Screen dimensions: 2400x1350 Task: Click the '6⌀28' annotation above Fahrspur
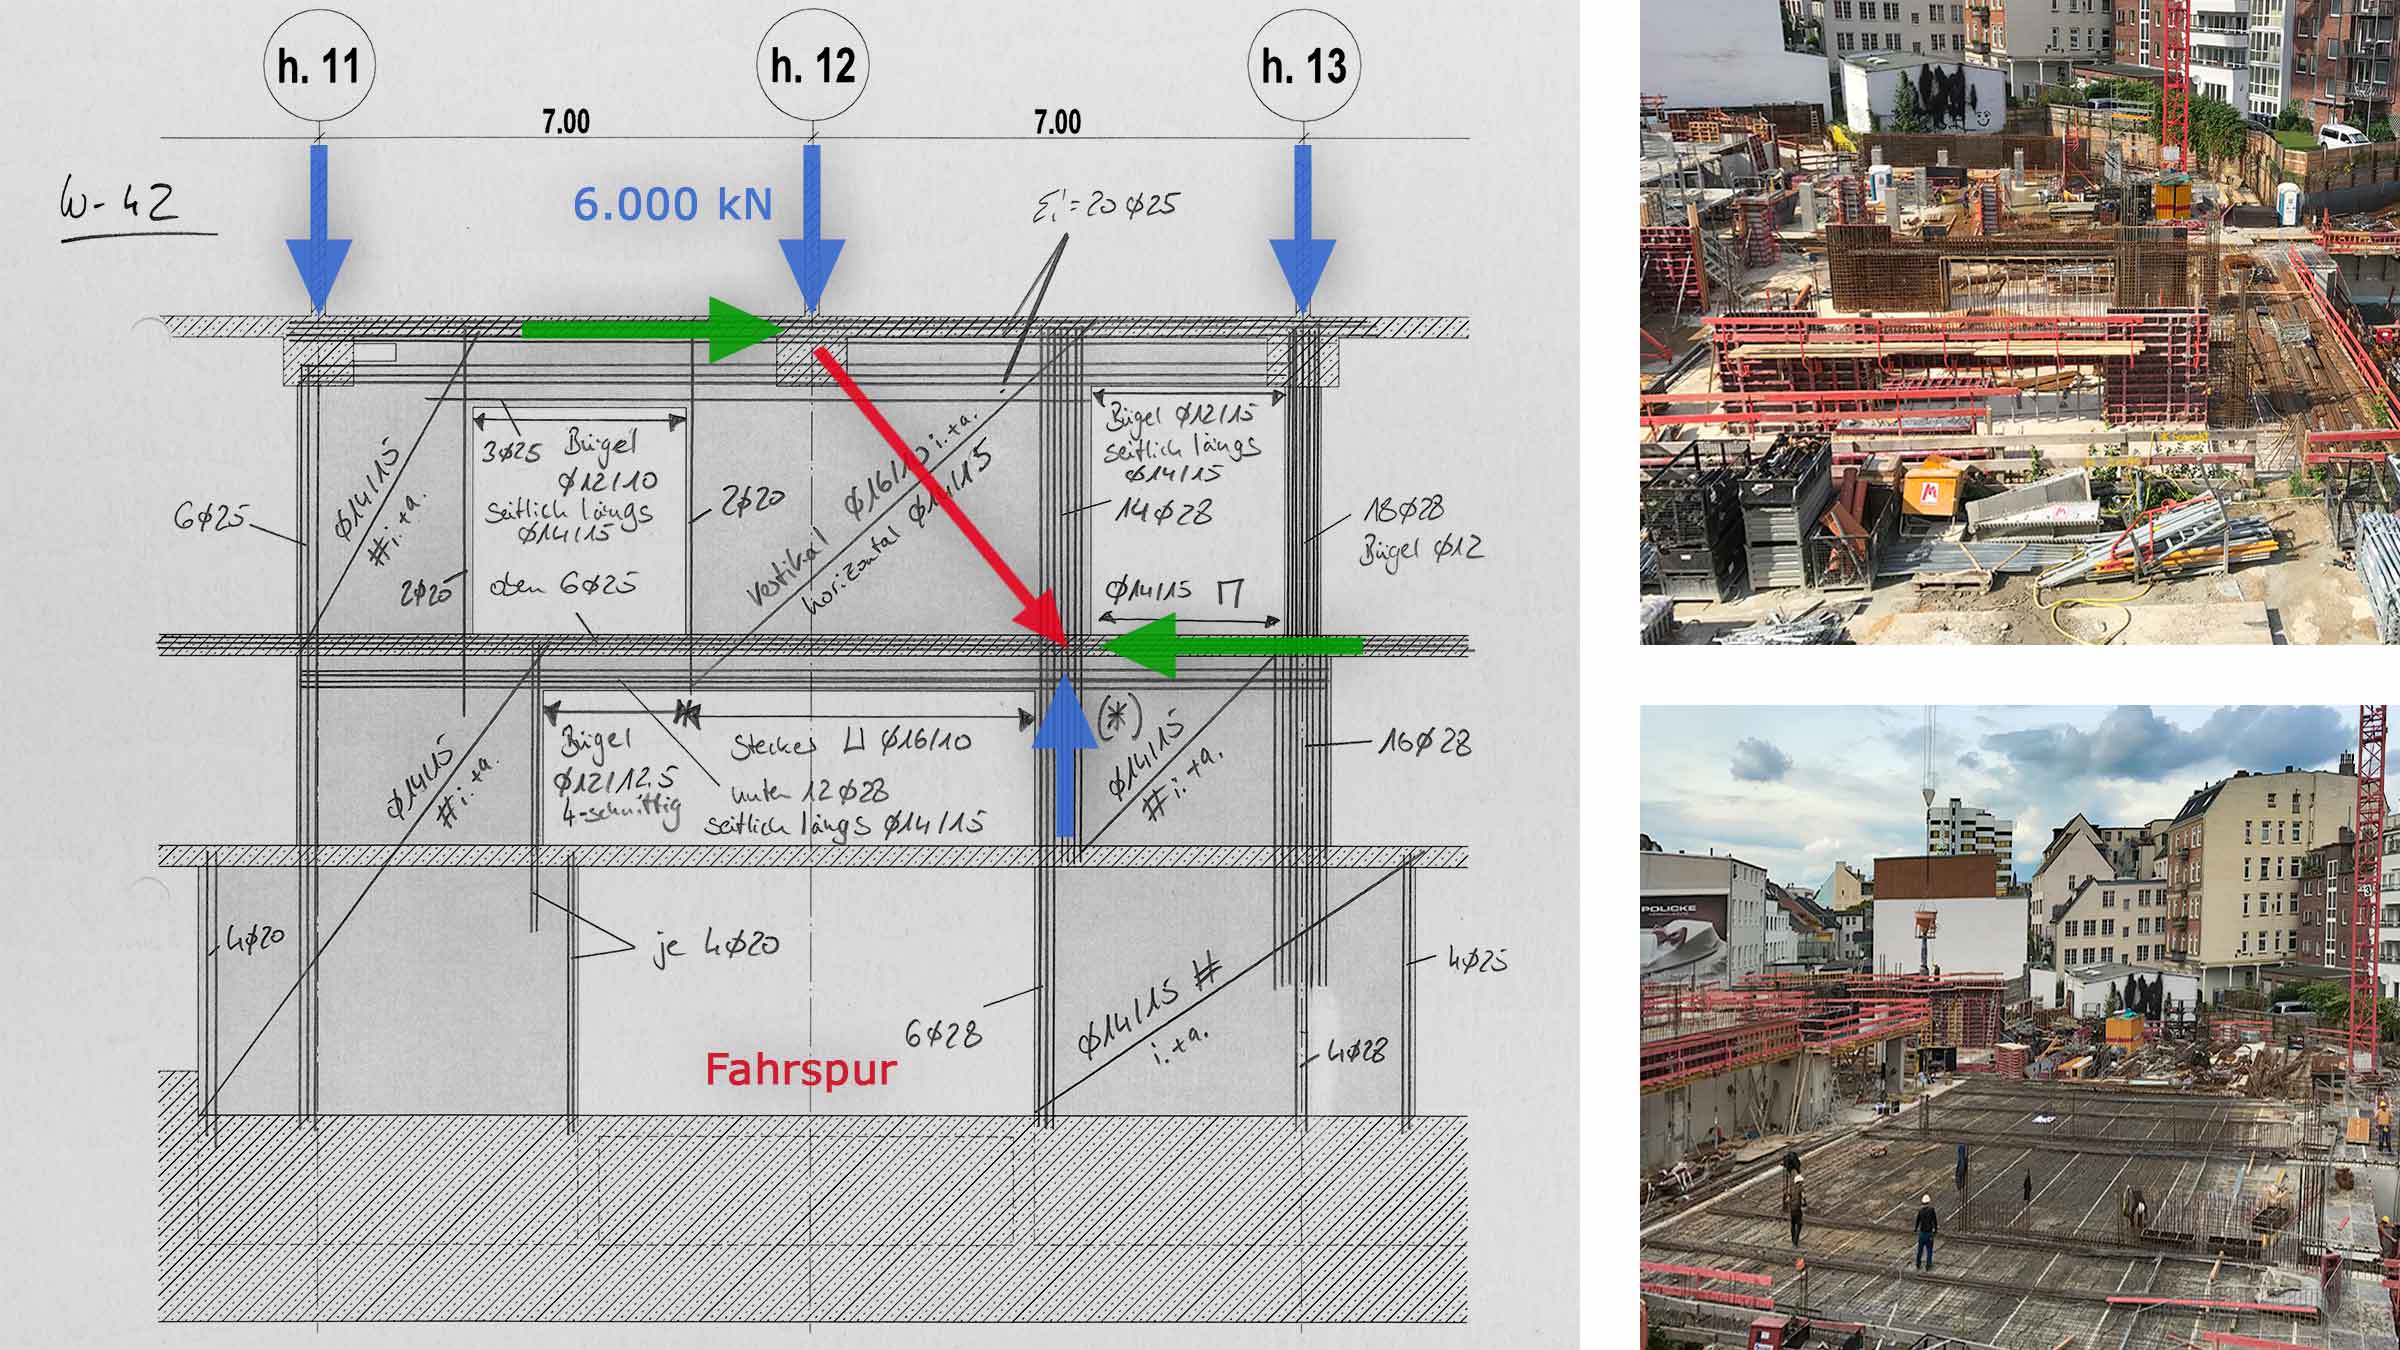pos(943,1031)
